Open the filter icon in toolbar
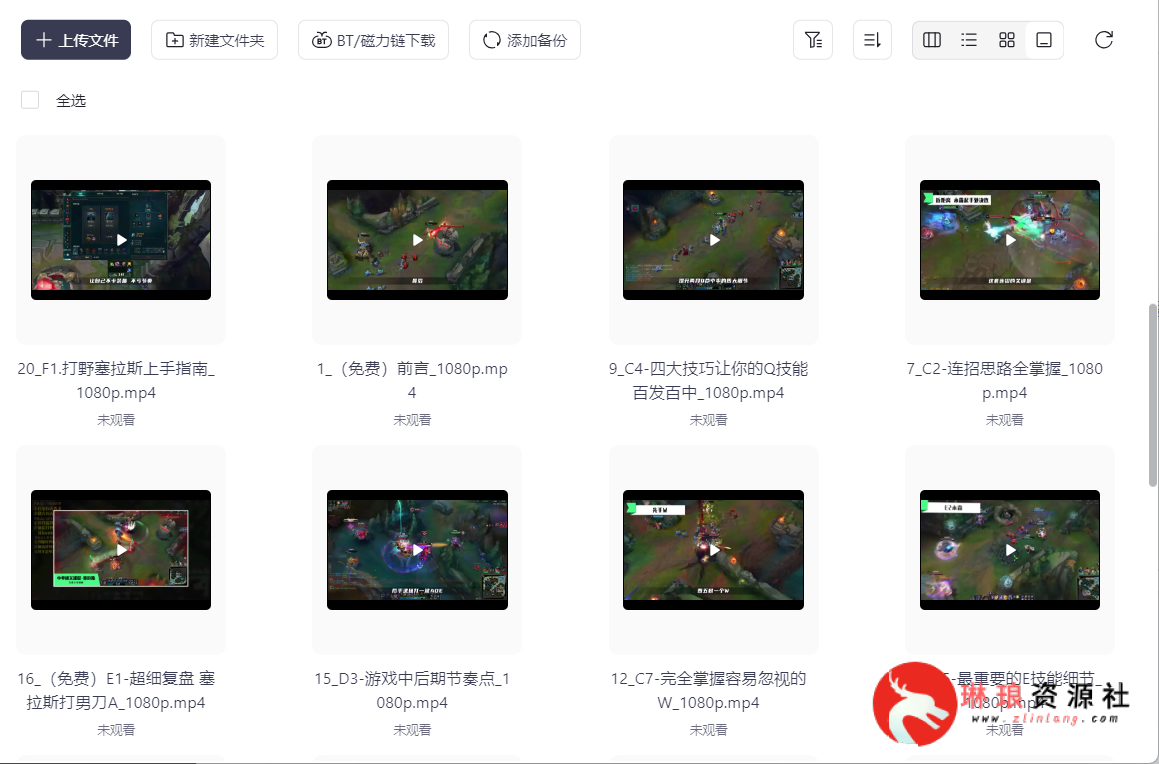This screenshot has width=1159, height=764. click(813, 40)
